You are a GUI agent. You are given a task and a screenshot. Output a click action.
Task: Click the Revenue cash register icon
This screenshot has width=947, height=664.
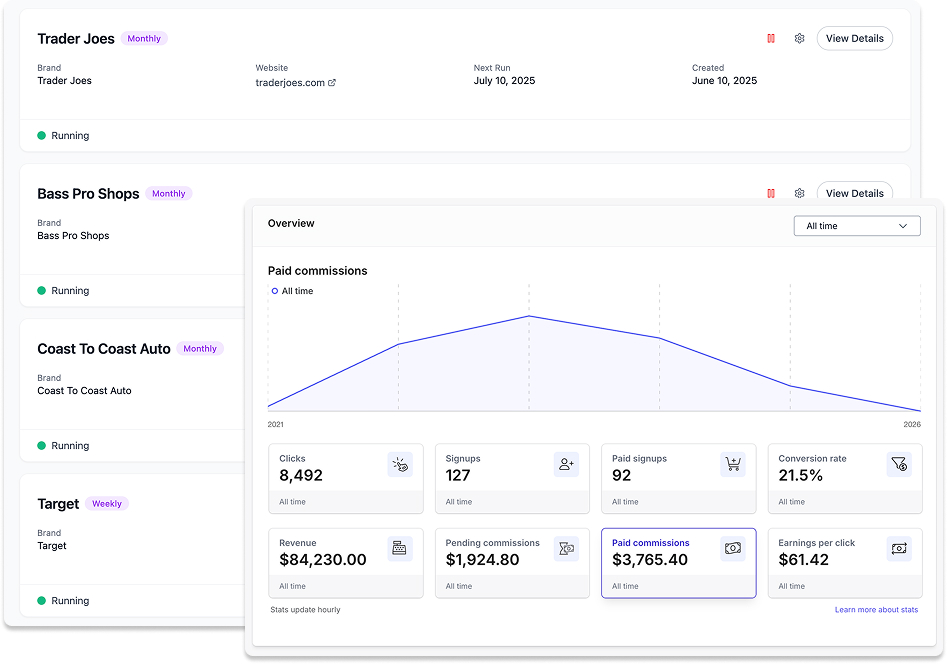[400, 549]
